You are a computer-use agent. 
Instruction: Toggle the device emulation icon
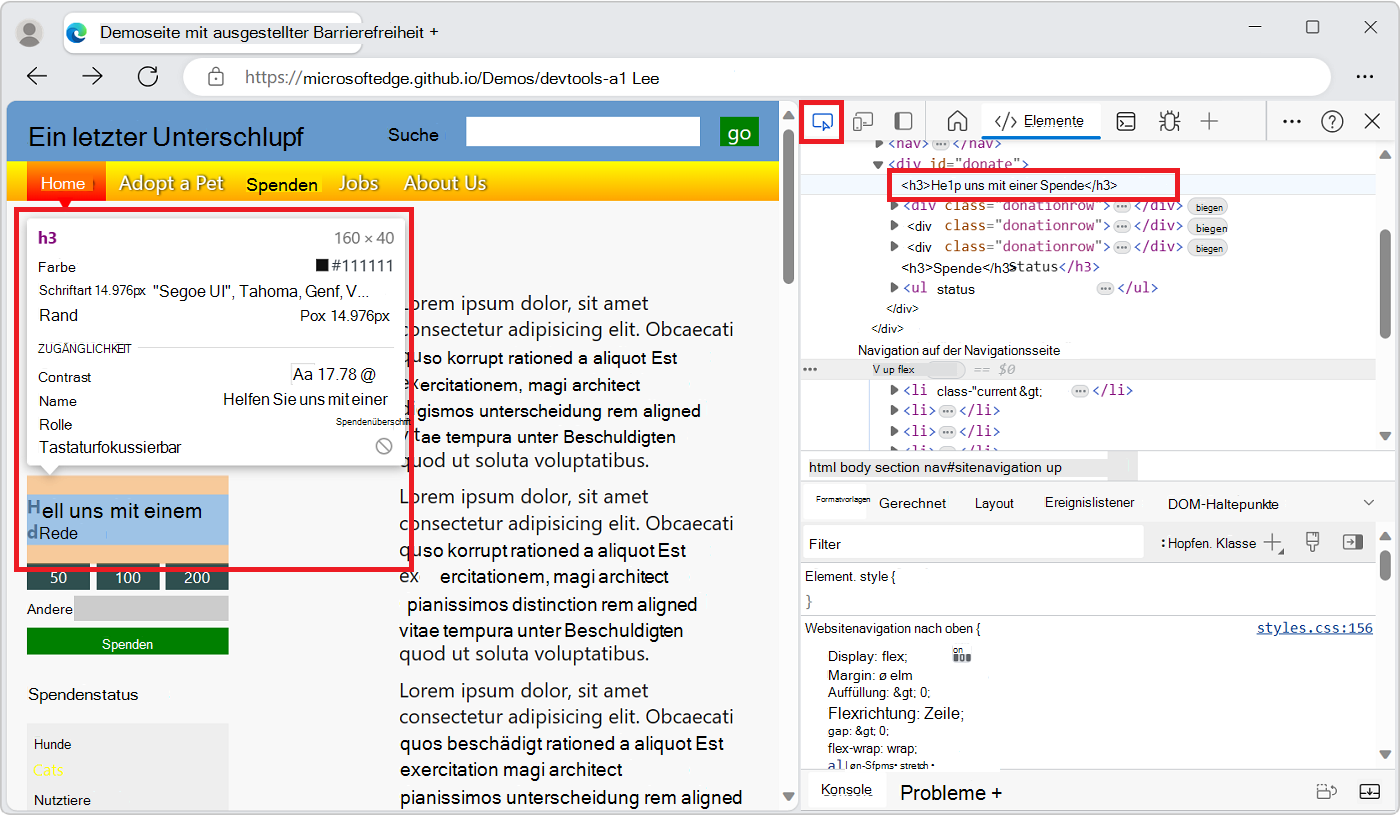pos(862,120)
